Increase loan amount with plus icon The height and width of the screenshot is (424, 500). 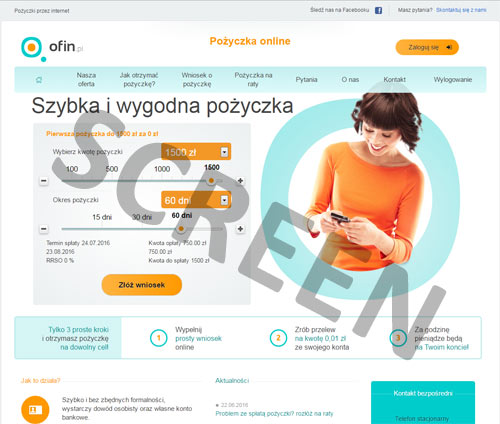click(240, 181)
